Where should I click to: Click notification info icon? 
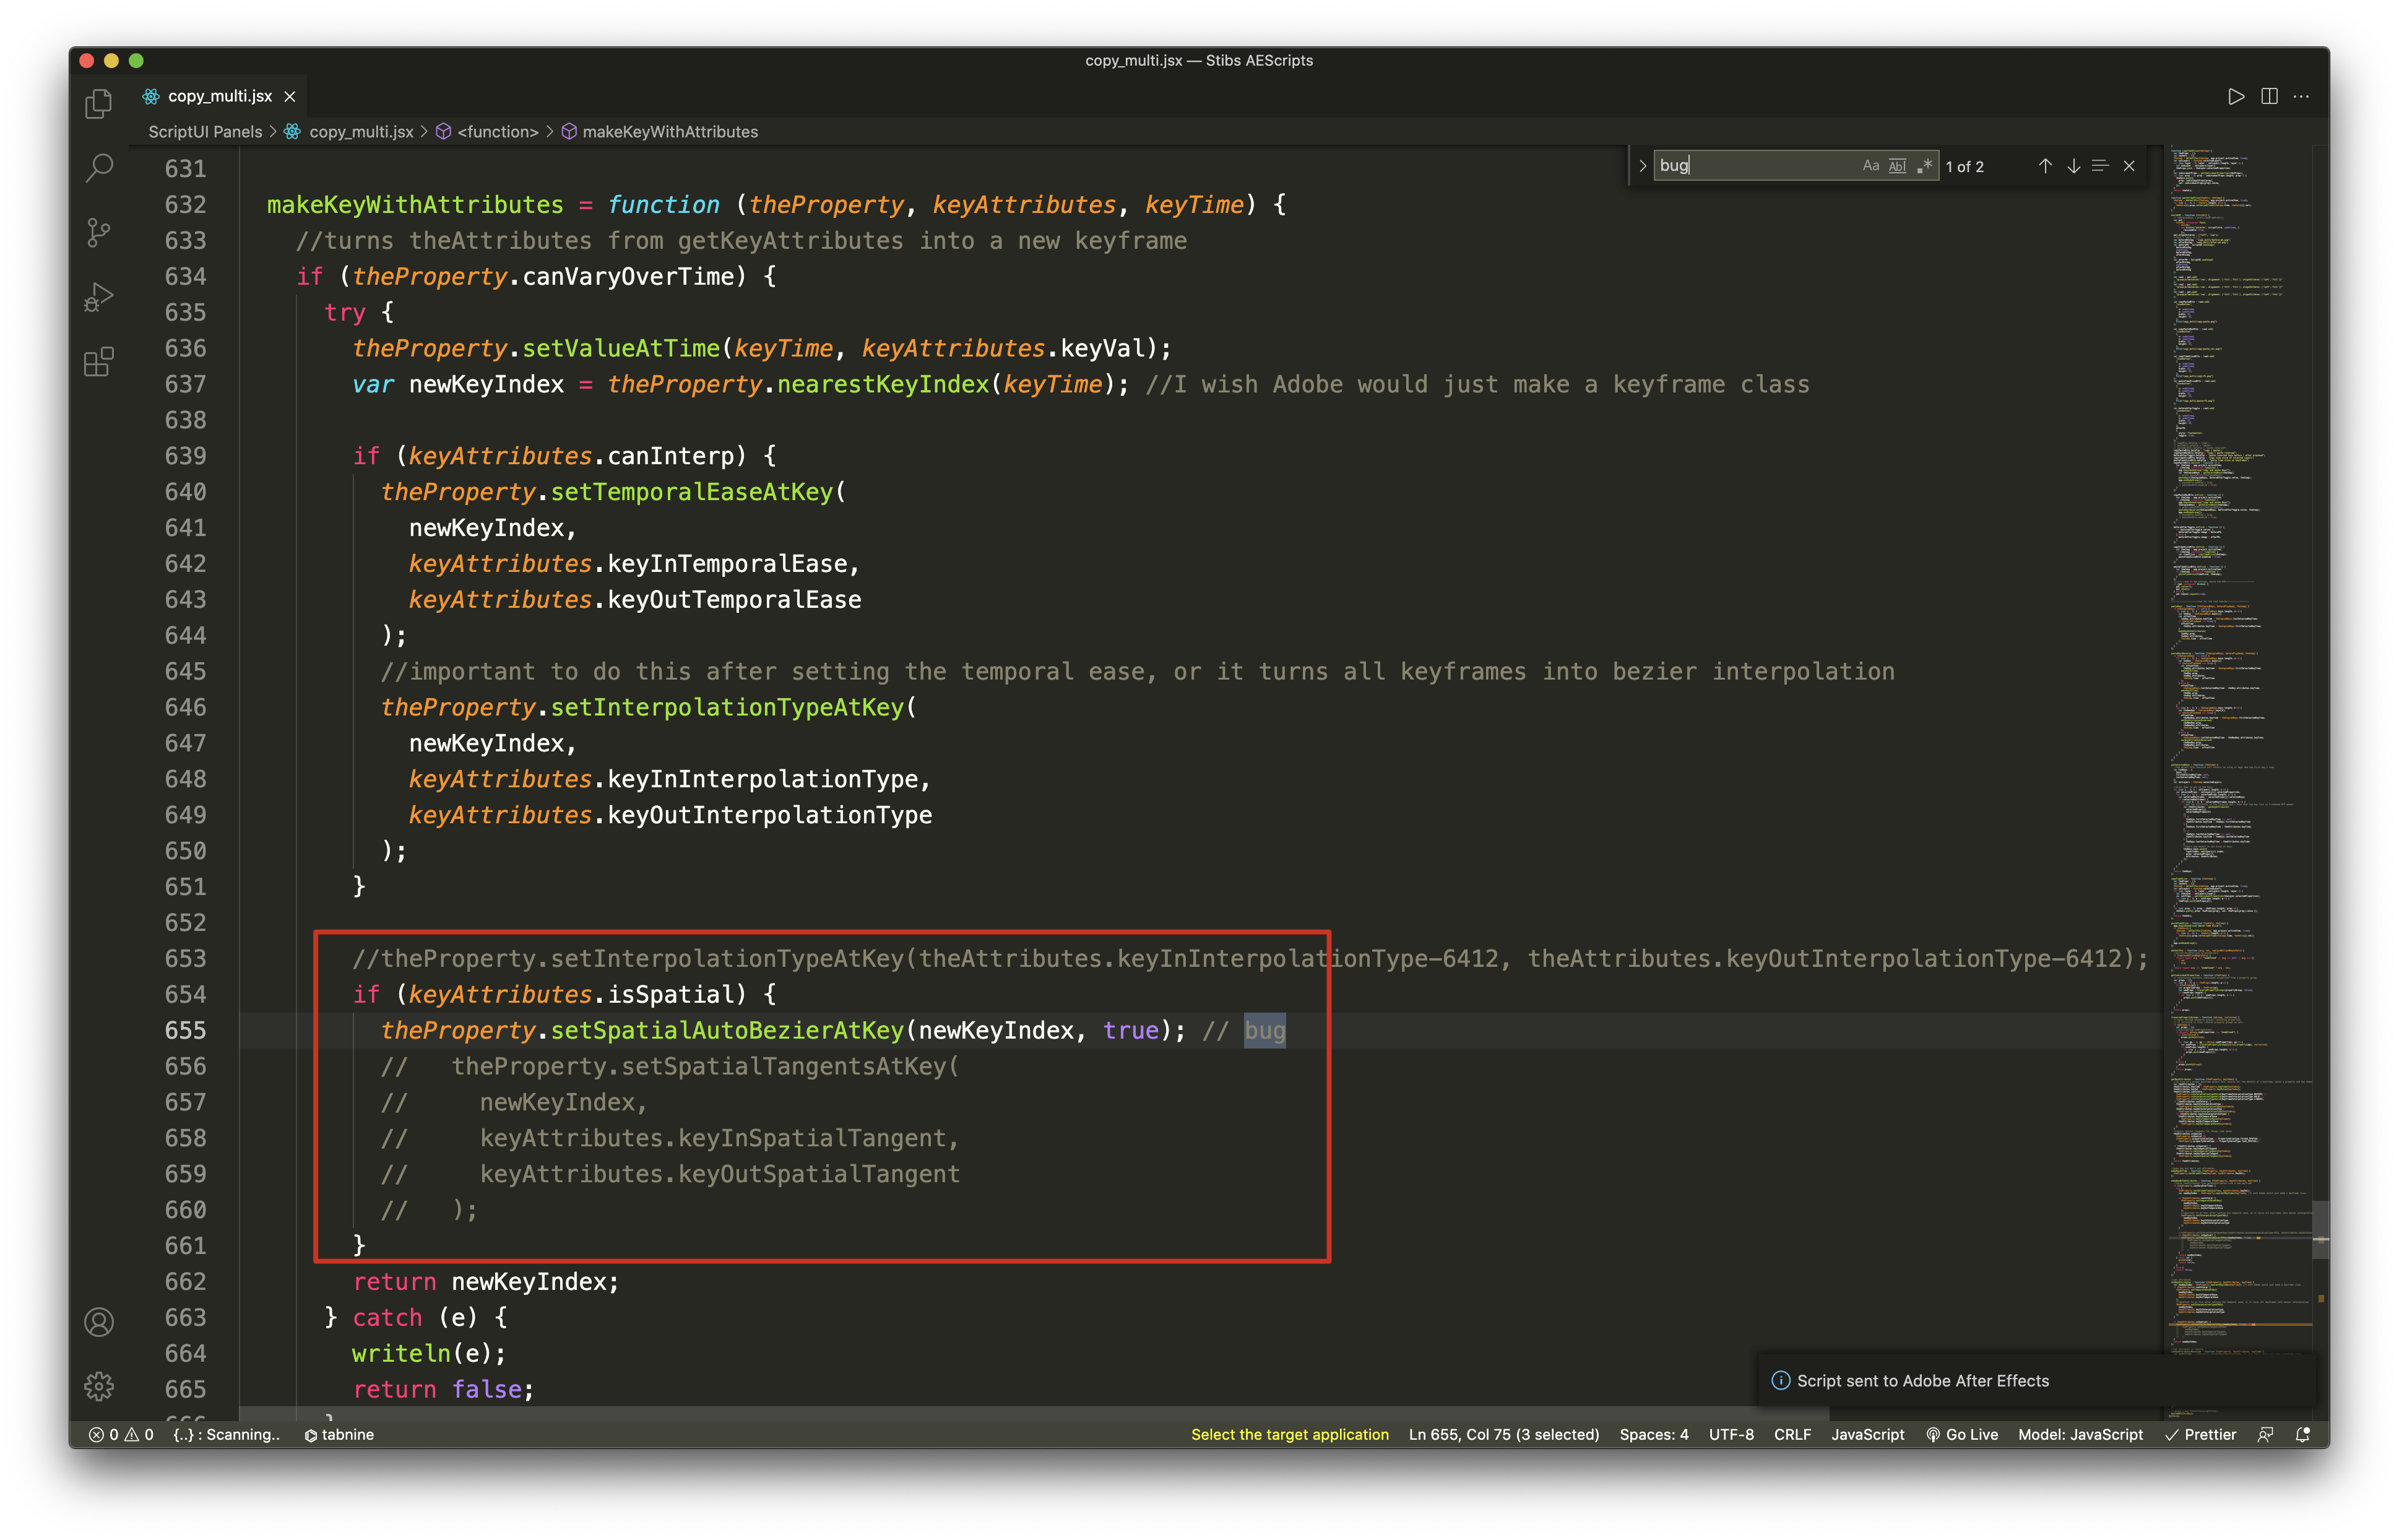coord(1780,1380)
